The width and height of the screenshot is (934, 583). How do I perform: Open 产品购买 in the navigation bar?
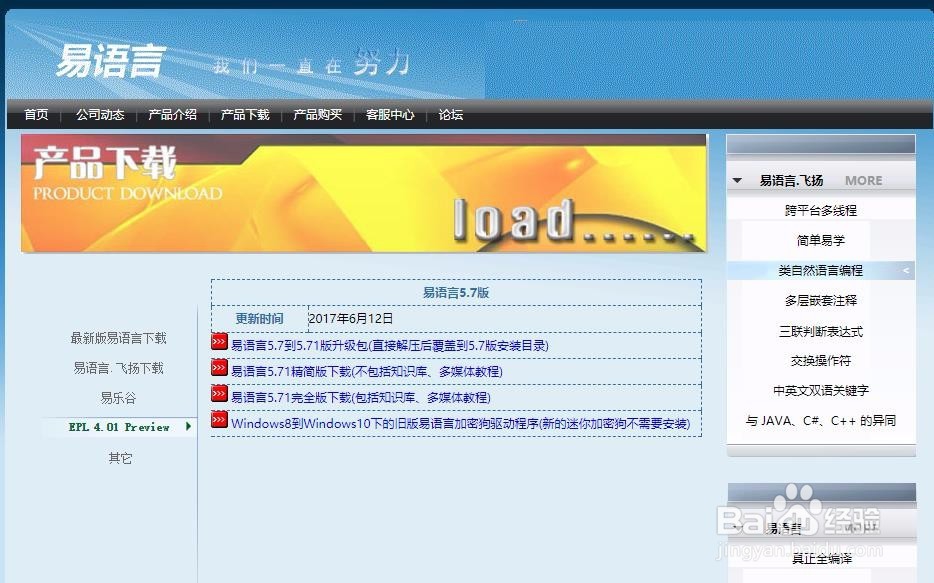click(x=317, y=114)
